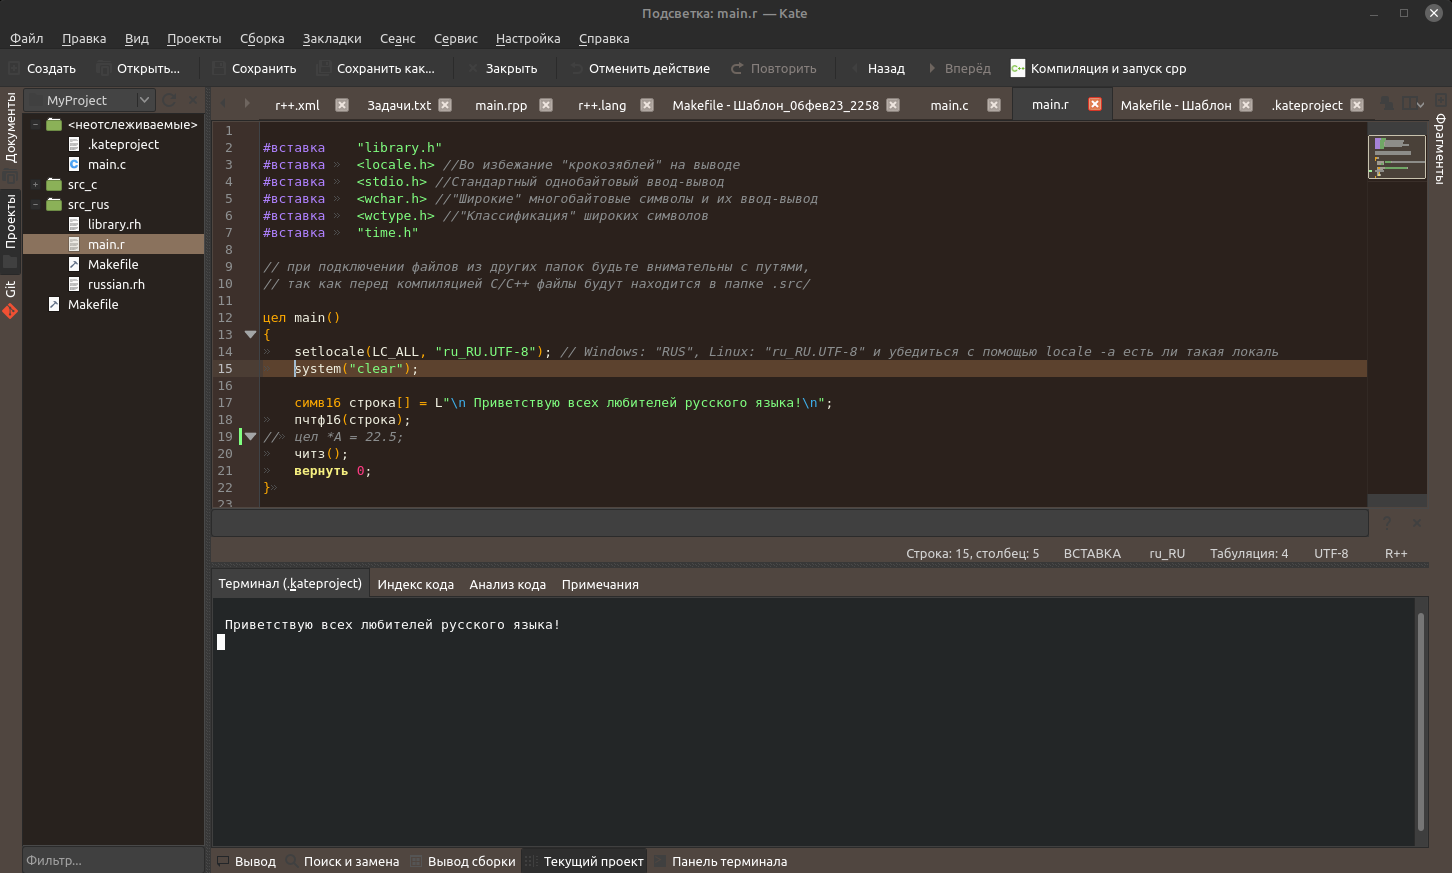The image size is (1452, 873).
Task: Switch to the Анализ кода tab
Action: (507, 584)
